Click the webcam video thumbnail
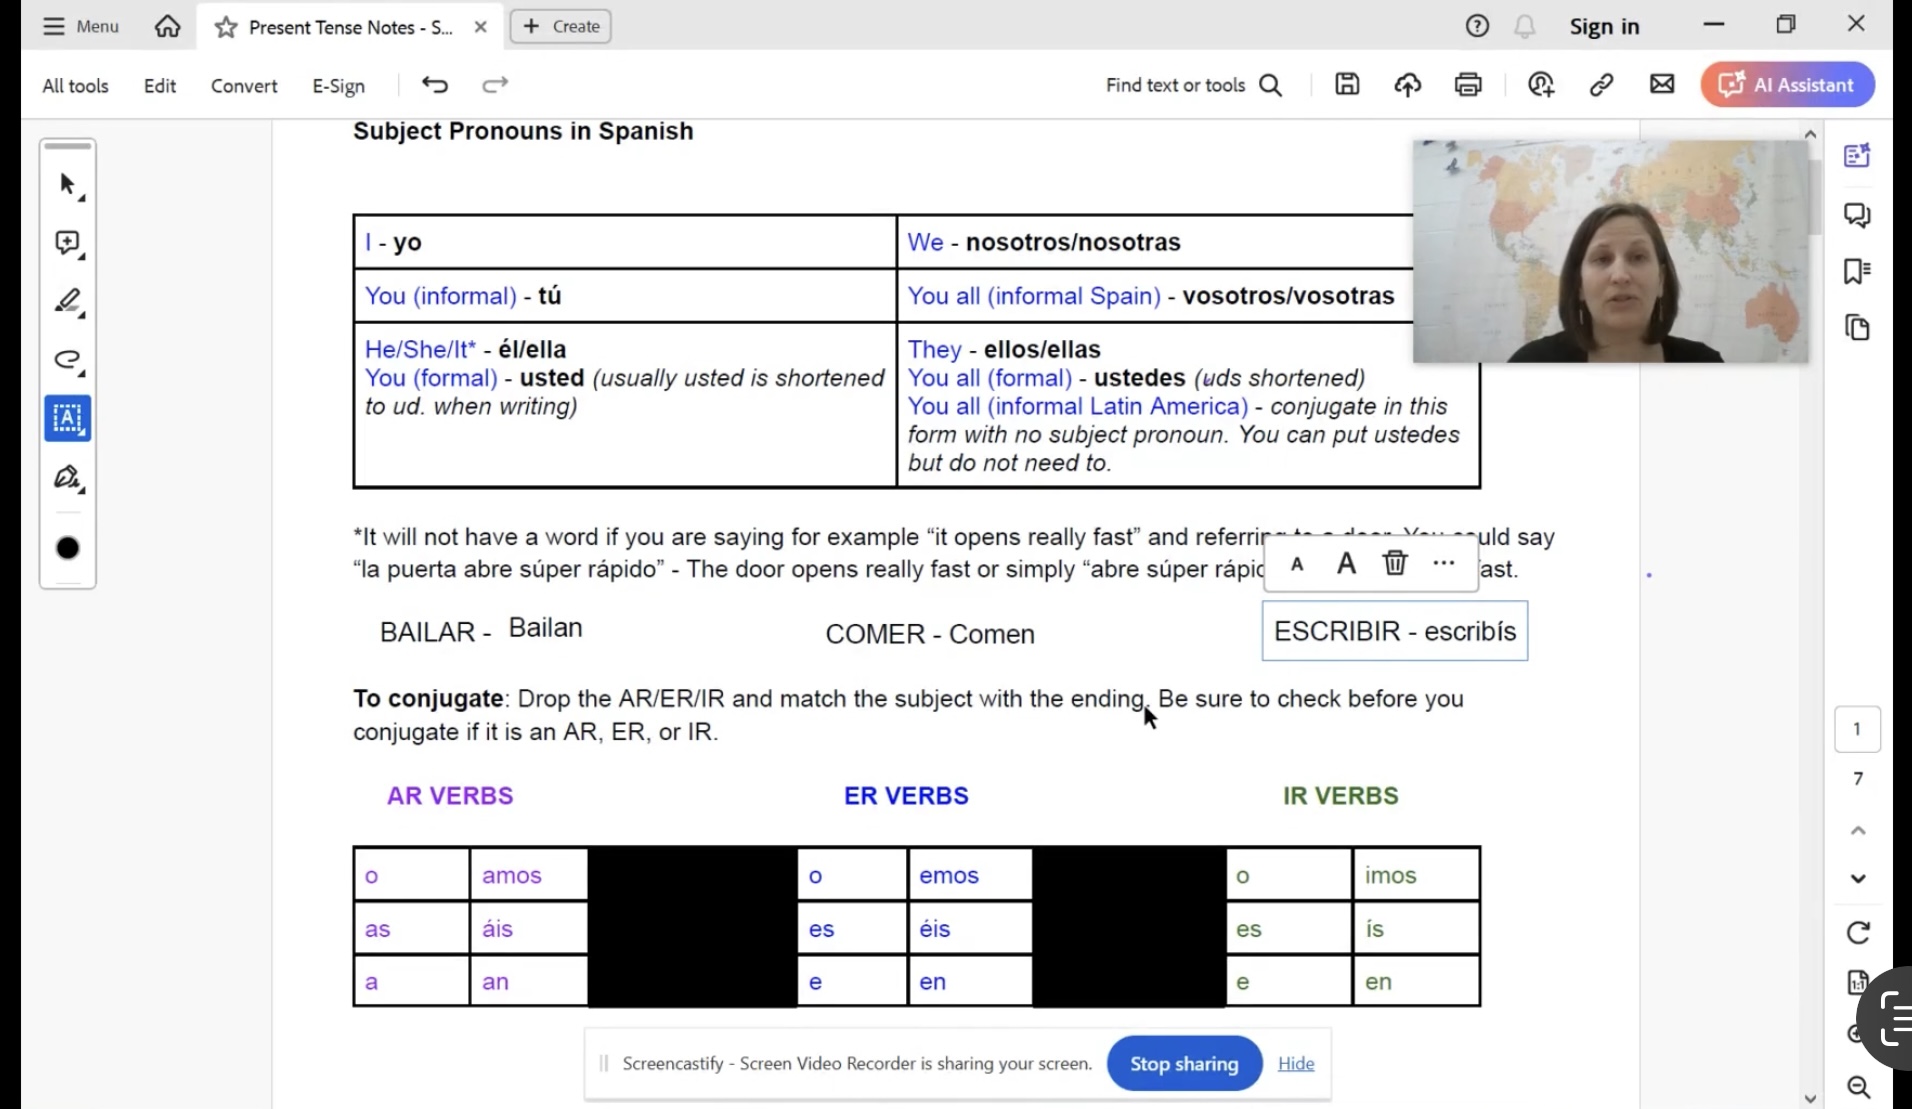The height and width of the screenshot is (1109, 1912). coord(1610,251)
